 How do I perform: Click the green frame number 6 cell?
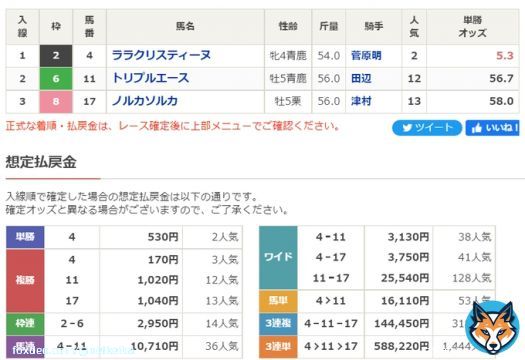pyautogui.click(x=56, y=78)
